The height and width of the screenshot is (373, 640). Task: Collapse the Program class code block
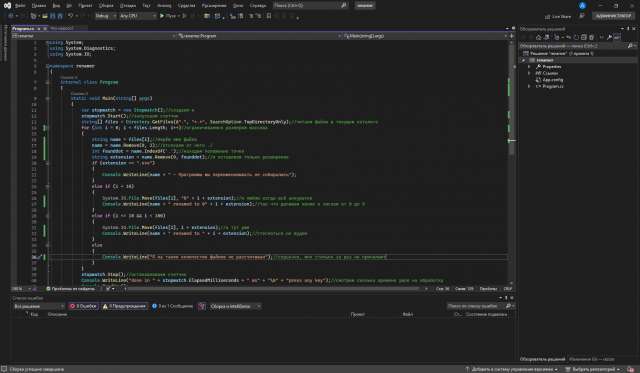[47, 82]
